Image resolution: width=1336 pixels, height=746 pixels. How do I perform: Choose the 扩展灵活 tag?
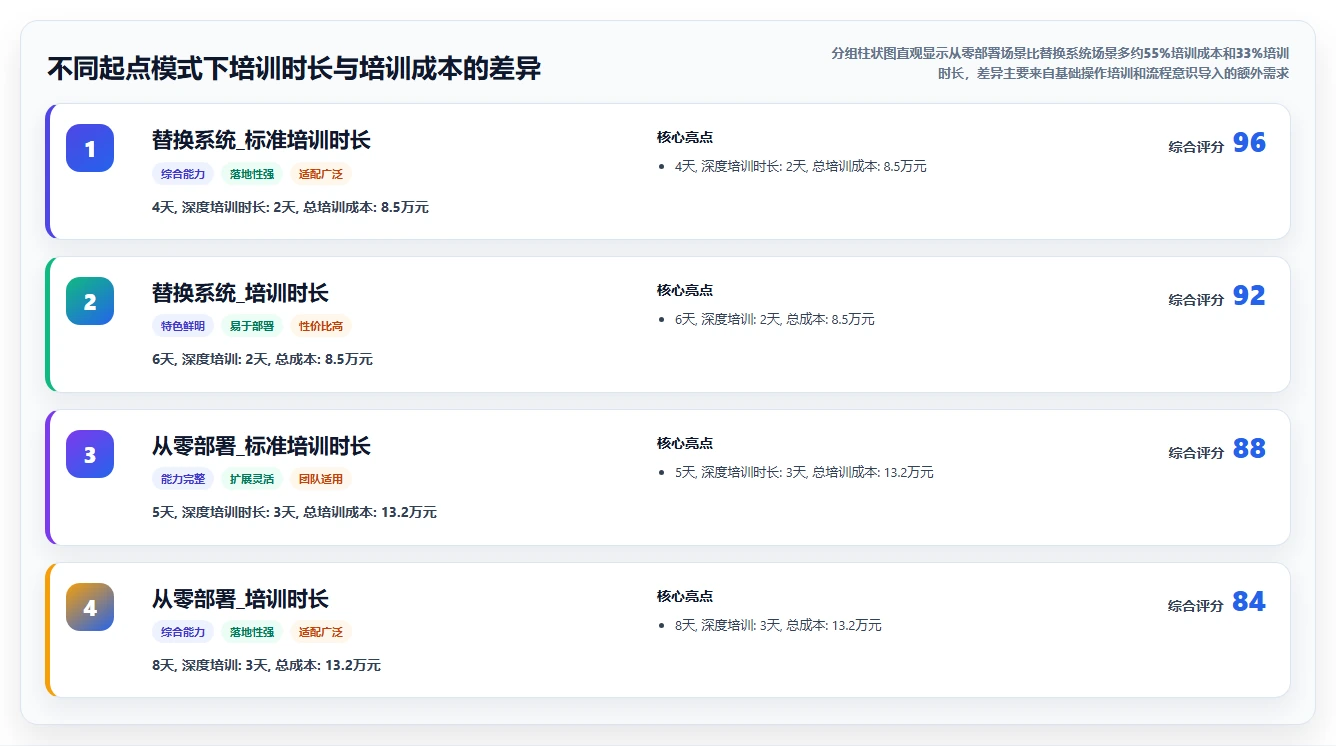click(x=252, y=480)
